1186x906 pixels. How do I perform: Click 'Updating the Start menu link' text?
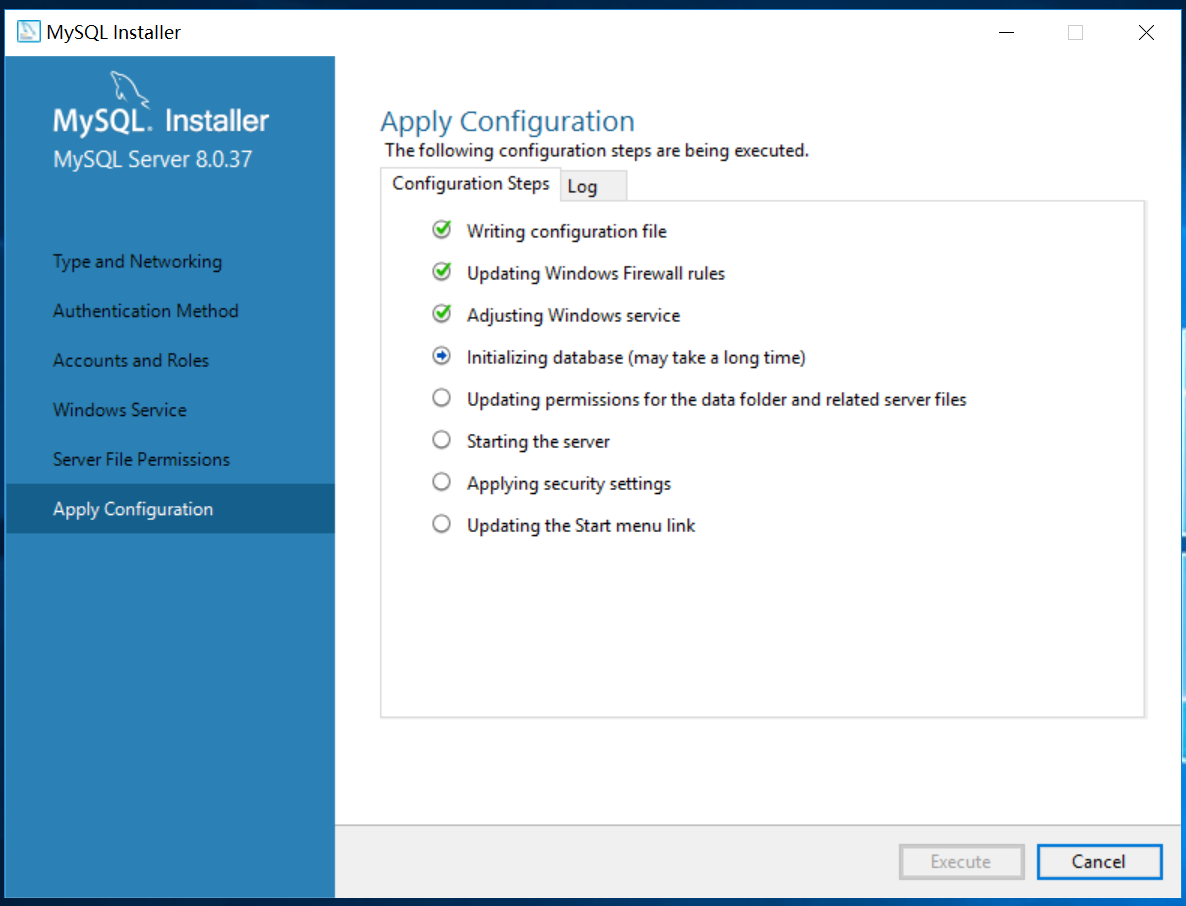(581, 526)
